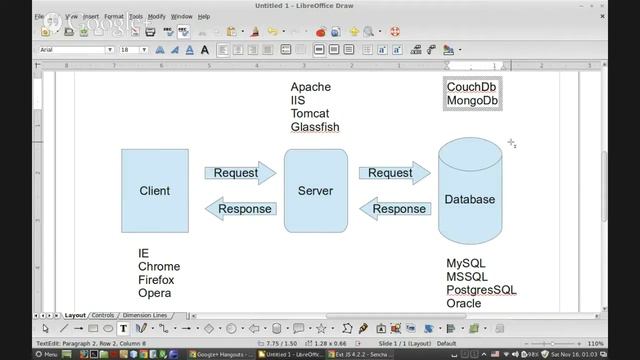
Task: Choose the Line drawing tool
Action: 64,329
